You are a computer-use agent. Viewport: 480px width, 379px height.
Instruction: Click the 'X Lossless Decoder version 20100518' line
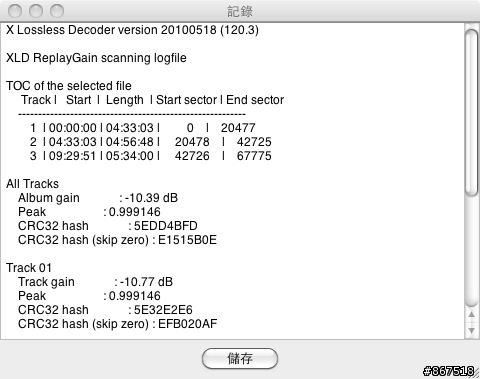pyautogui.click(x=132, y=30)
